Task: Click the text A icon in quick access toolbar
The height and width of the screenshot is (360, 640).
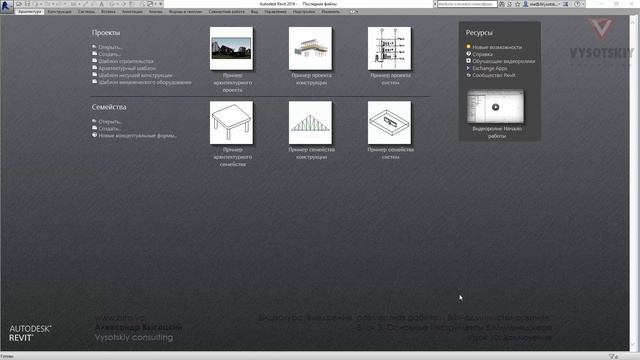Action: click(102, 4)
